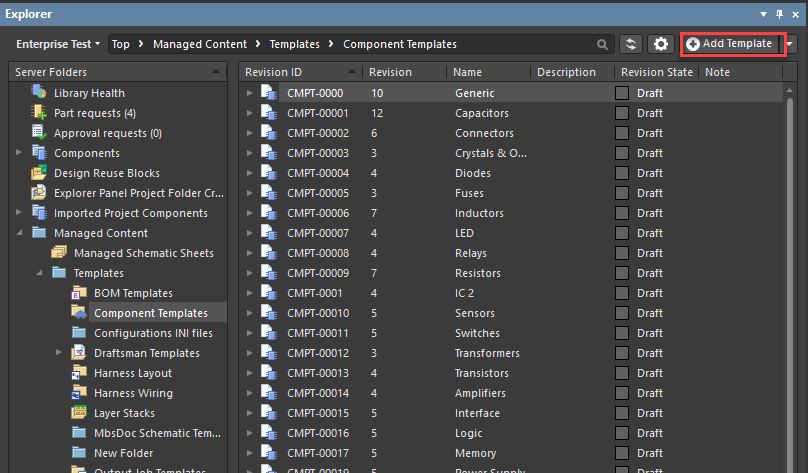This screenshot has width=808, height=473.
Task: Select Component Templates in folder tree
Action: click(151, 313)
